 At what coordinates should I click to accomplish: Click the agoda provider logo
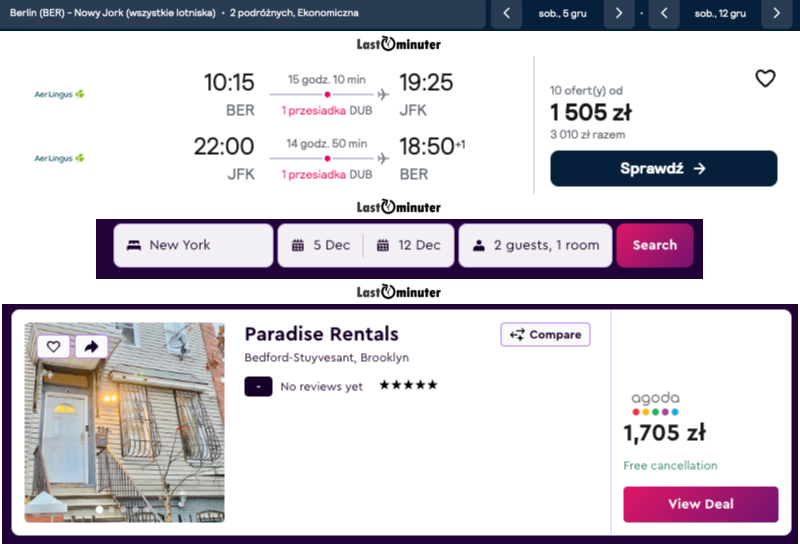655,403
